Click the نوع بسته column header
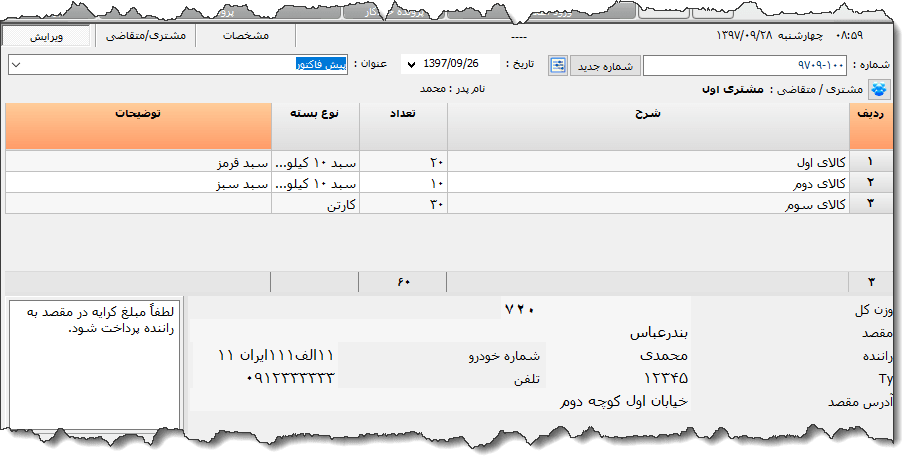The width and height of the screenshot is (903, 456). 315,126
